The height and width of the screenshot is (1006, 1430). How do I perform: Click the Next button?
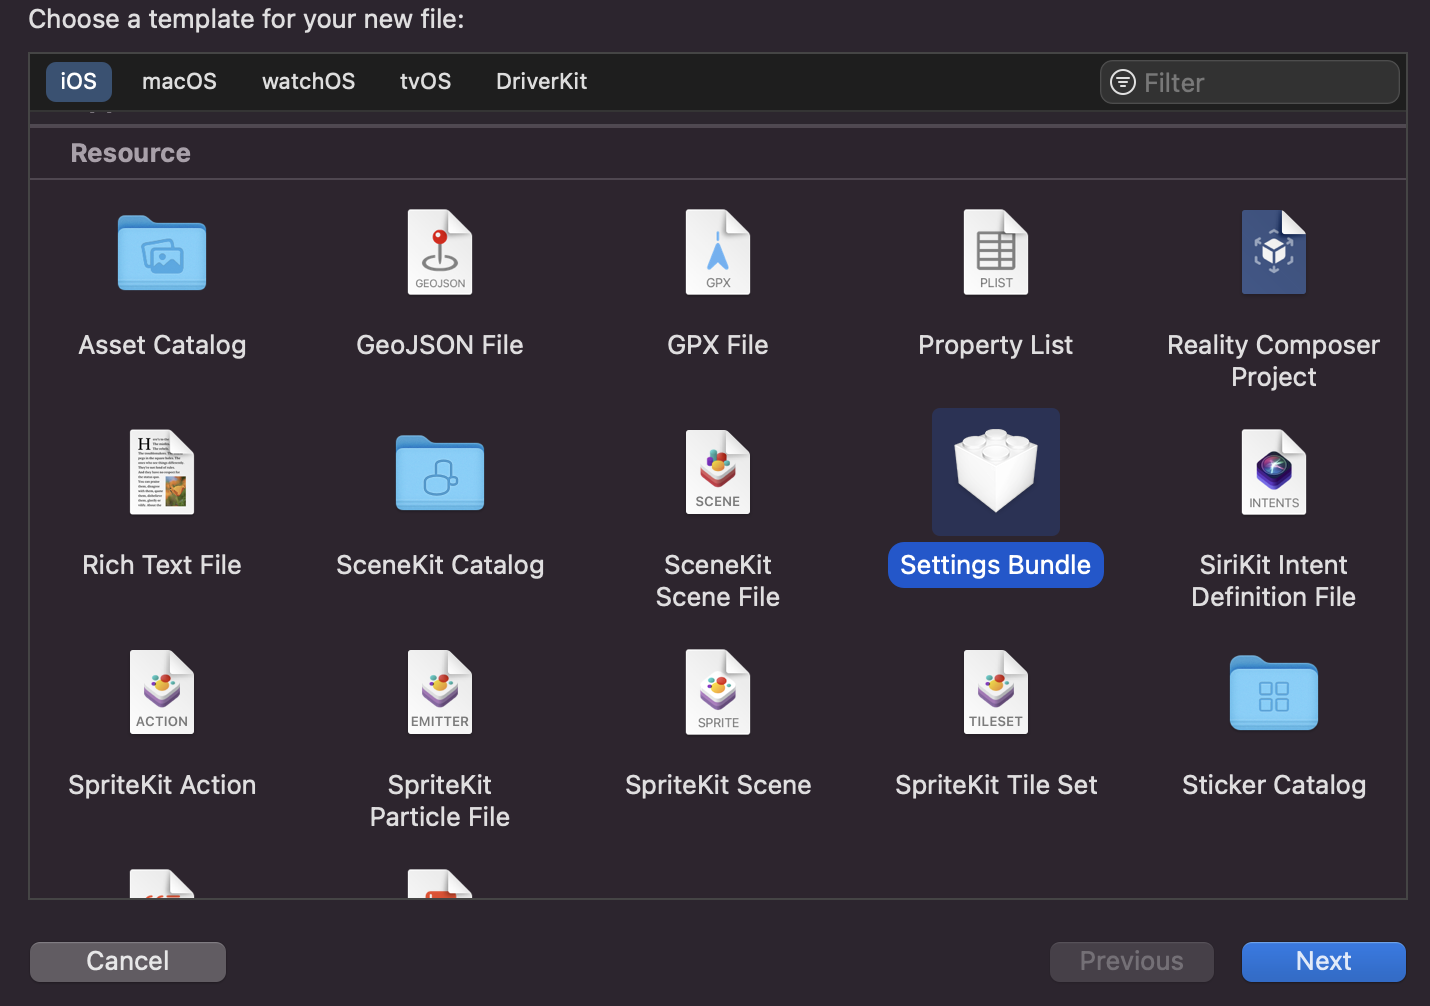[x=1324, y=961]
